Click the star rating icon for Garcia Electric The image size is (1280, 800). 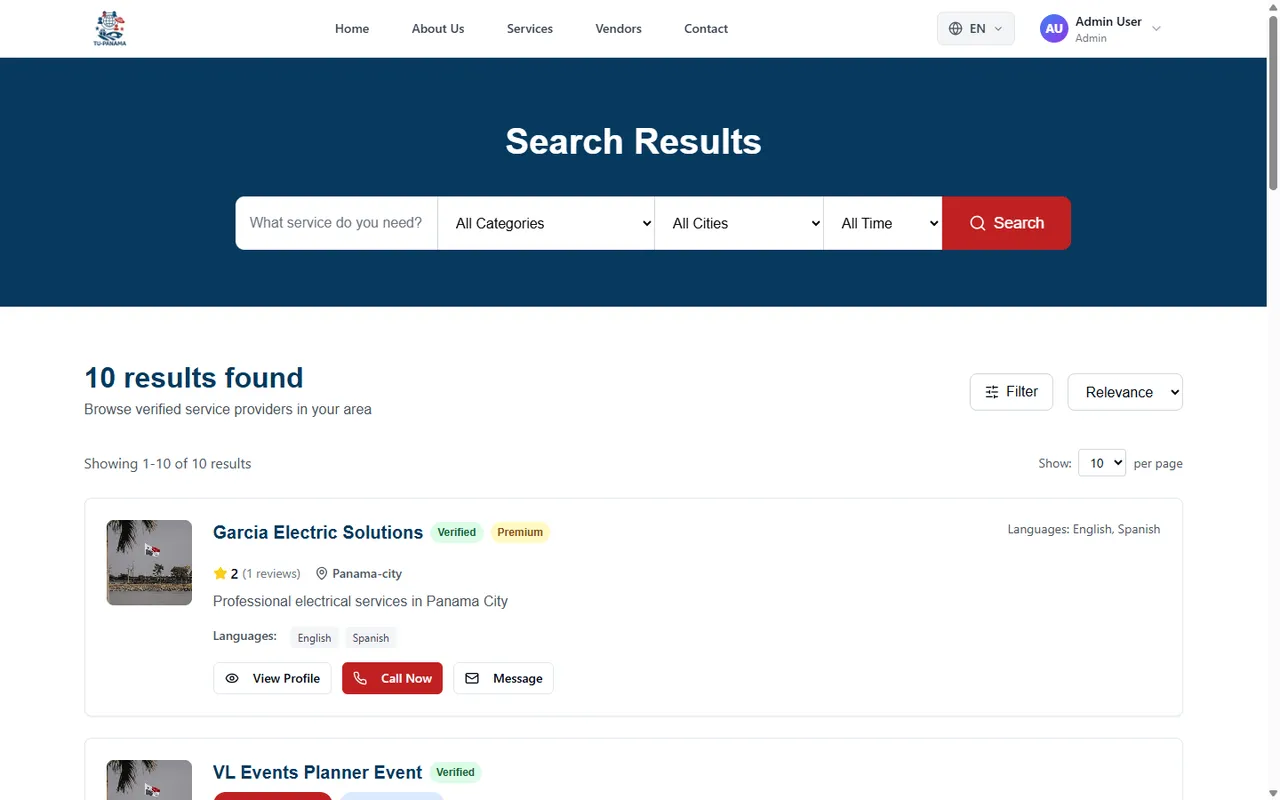(220, 574)
